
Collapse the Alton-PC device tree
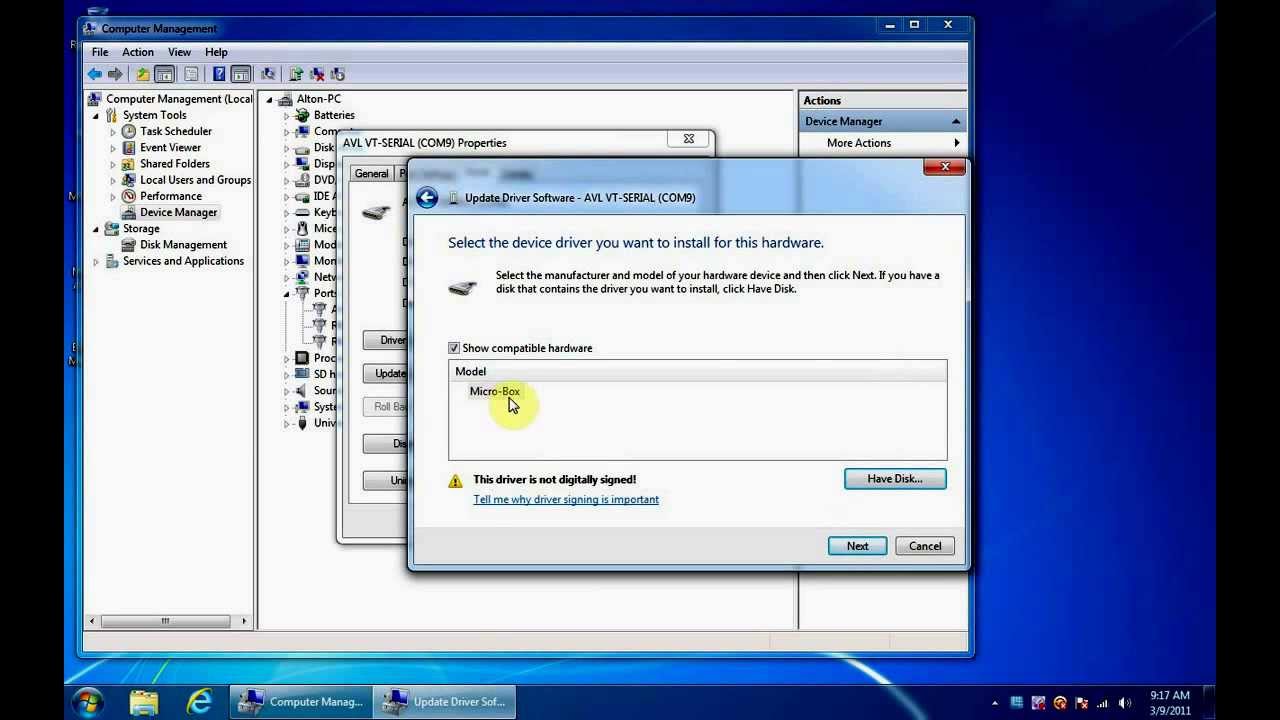point(269,99)
